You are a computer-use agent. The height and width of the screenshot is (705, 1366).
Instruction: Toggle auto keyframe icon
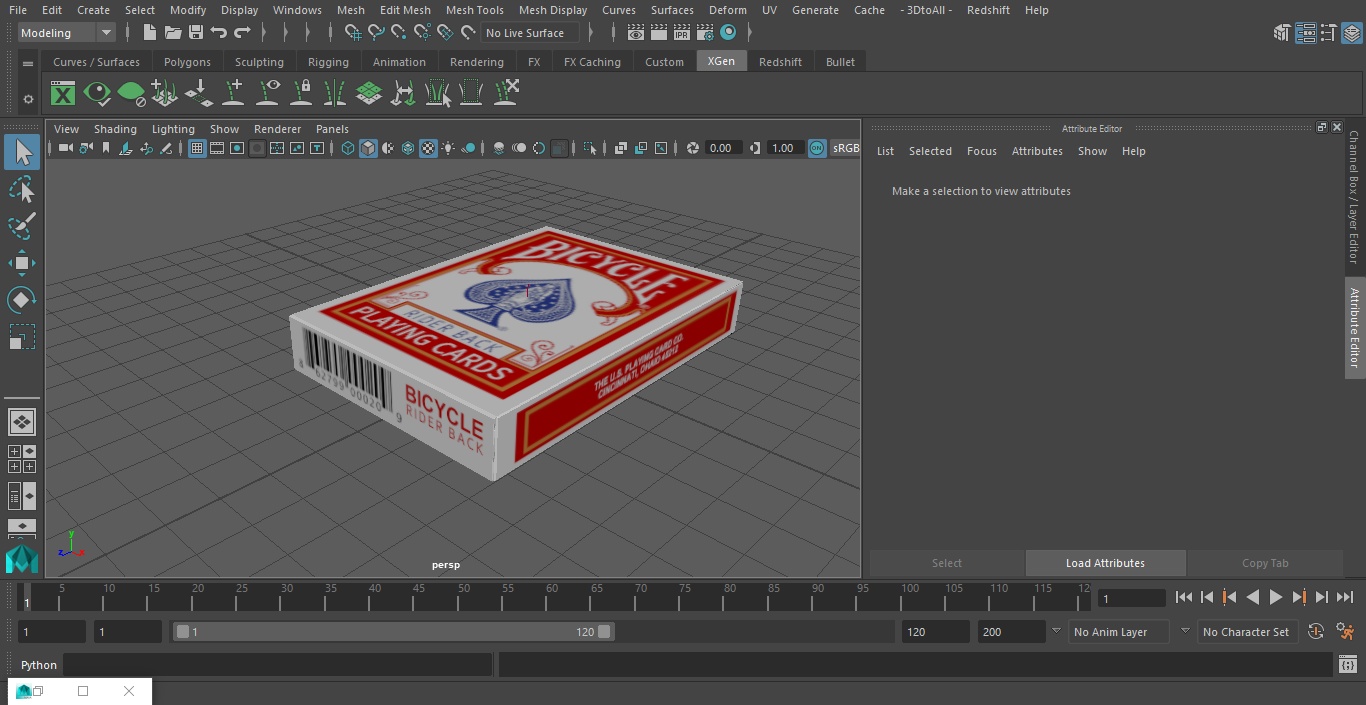point(1316,632)
